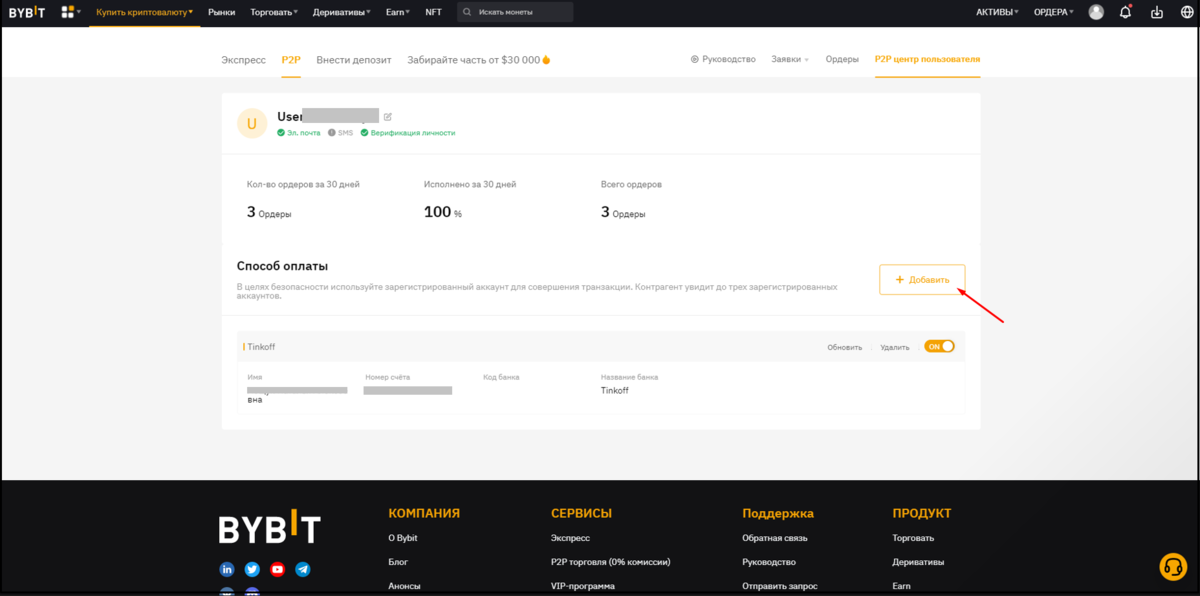Open the user profile avatar icon
The height and width of the screenshot is (596, 1200).
[1096, 12]
